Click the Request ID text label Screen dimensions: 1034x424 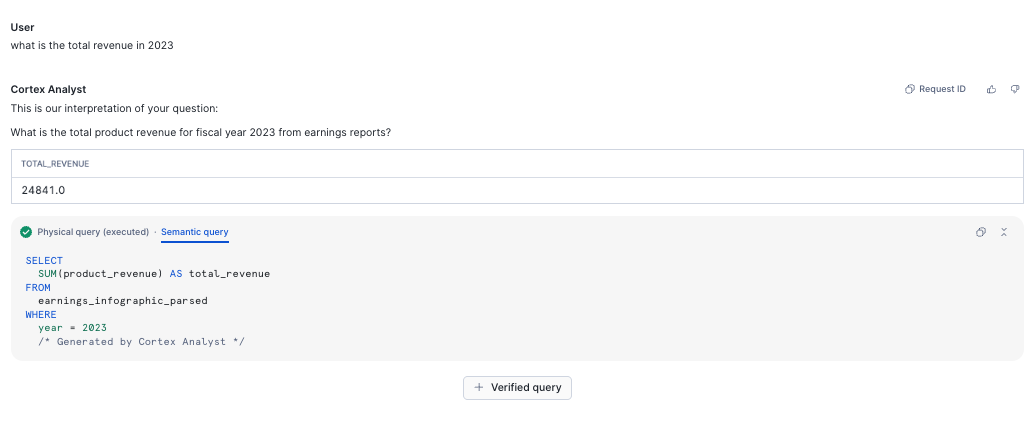pos(942,89)
